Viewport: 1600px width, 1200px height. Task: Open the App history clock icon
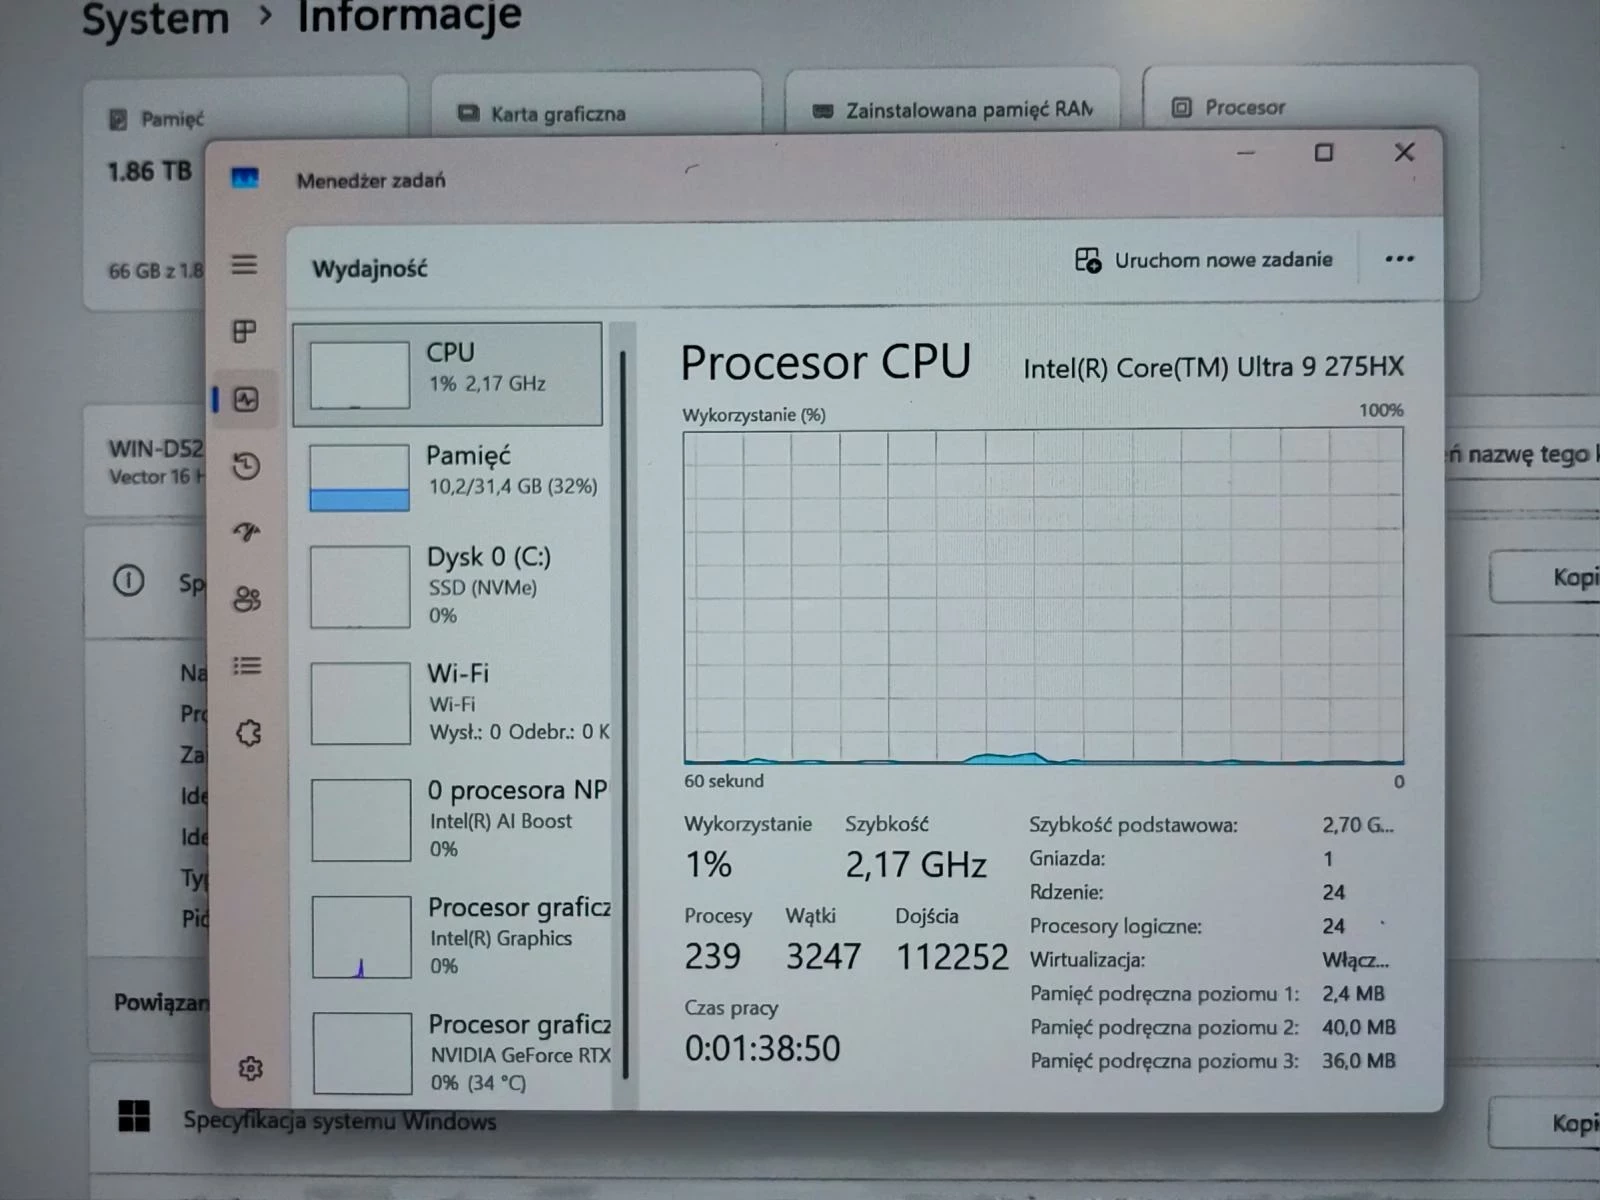[246, 466]
